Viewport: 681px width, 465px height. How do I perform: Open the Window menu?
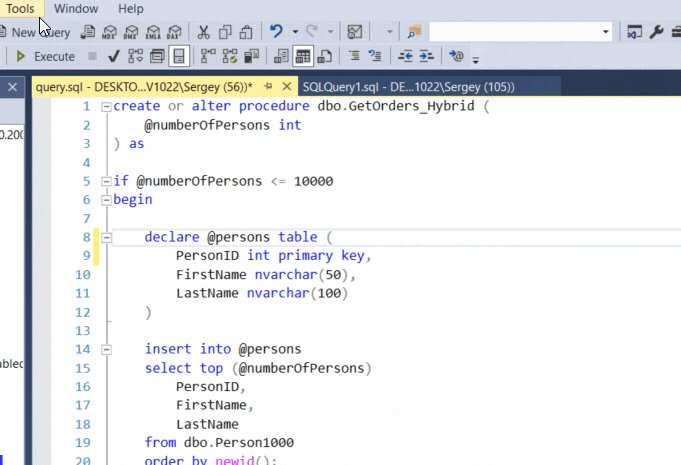(x=76, y=8)
